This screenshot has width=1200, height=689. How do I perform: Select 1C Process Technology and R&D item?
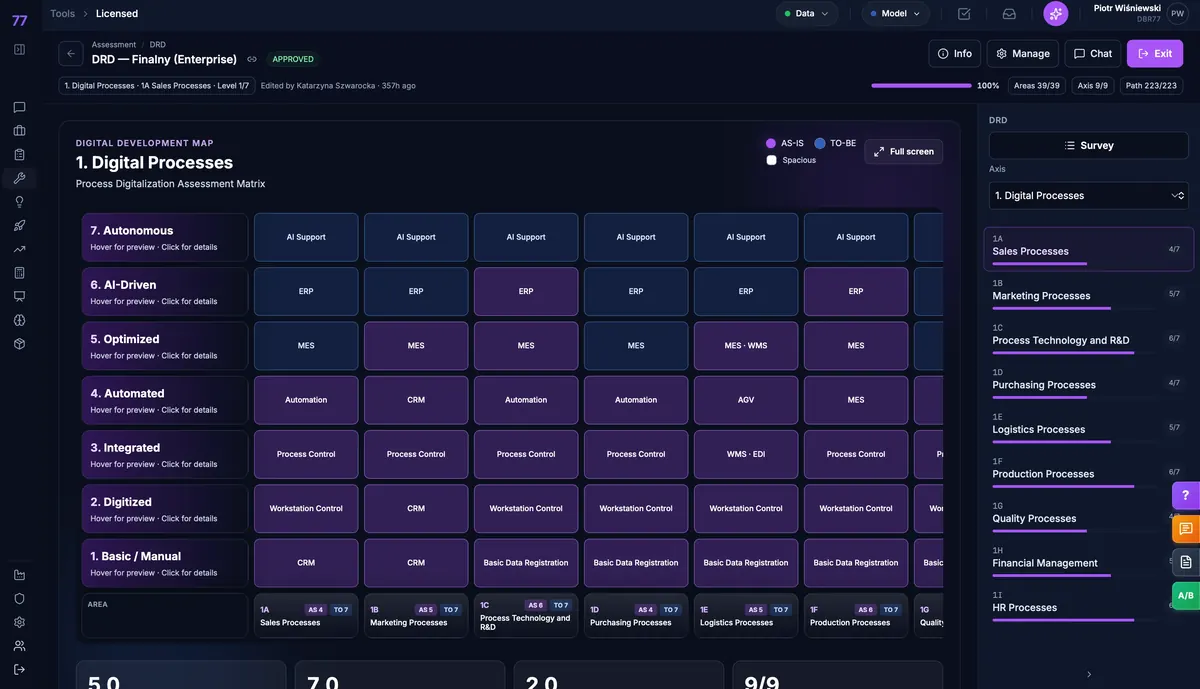[x=1088, y=338]
